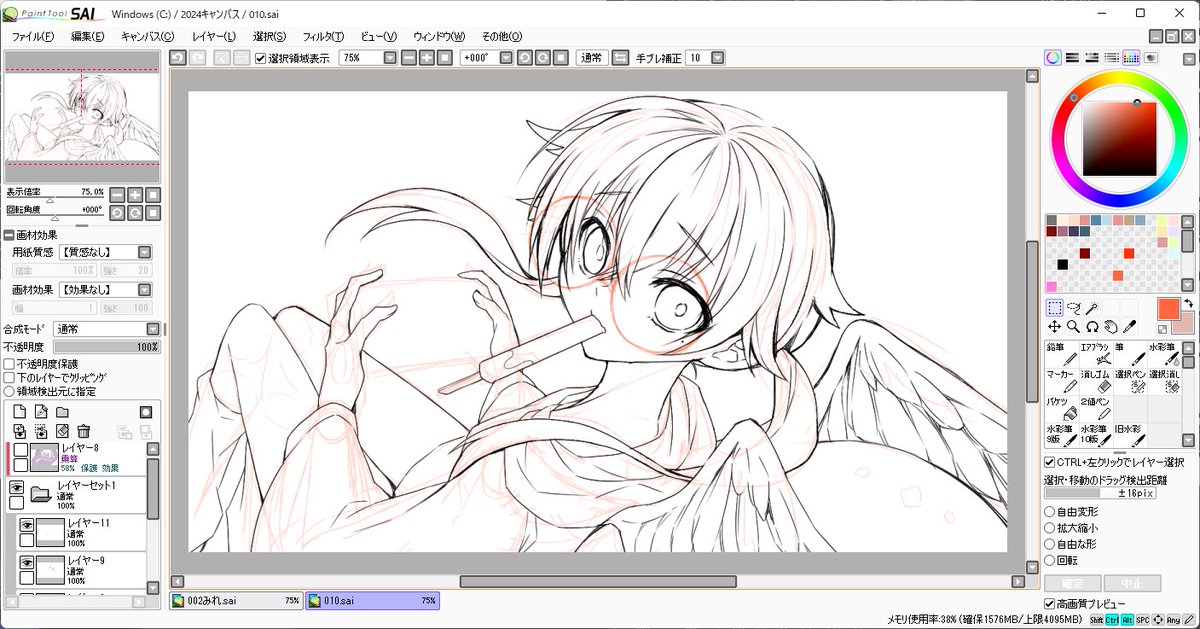The height and width of the screenshot is (629, 1200).
Task: Toggle the swatches panel icon
Action: coord(1131,58)
